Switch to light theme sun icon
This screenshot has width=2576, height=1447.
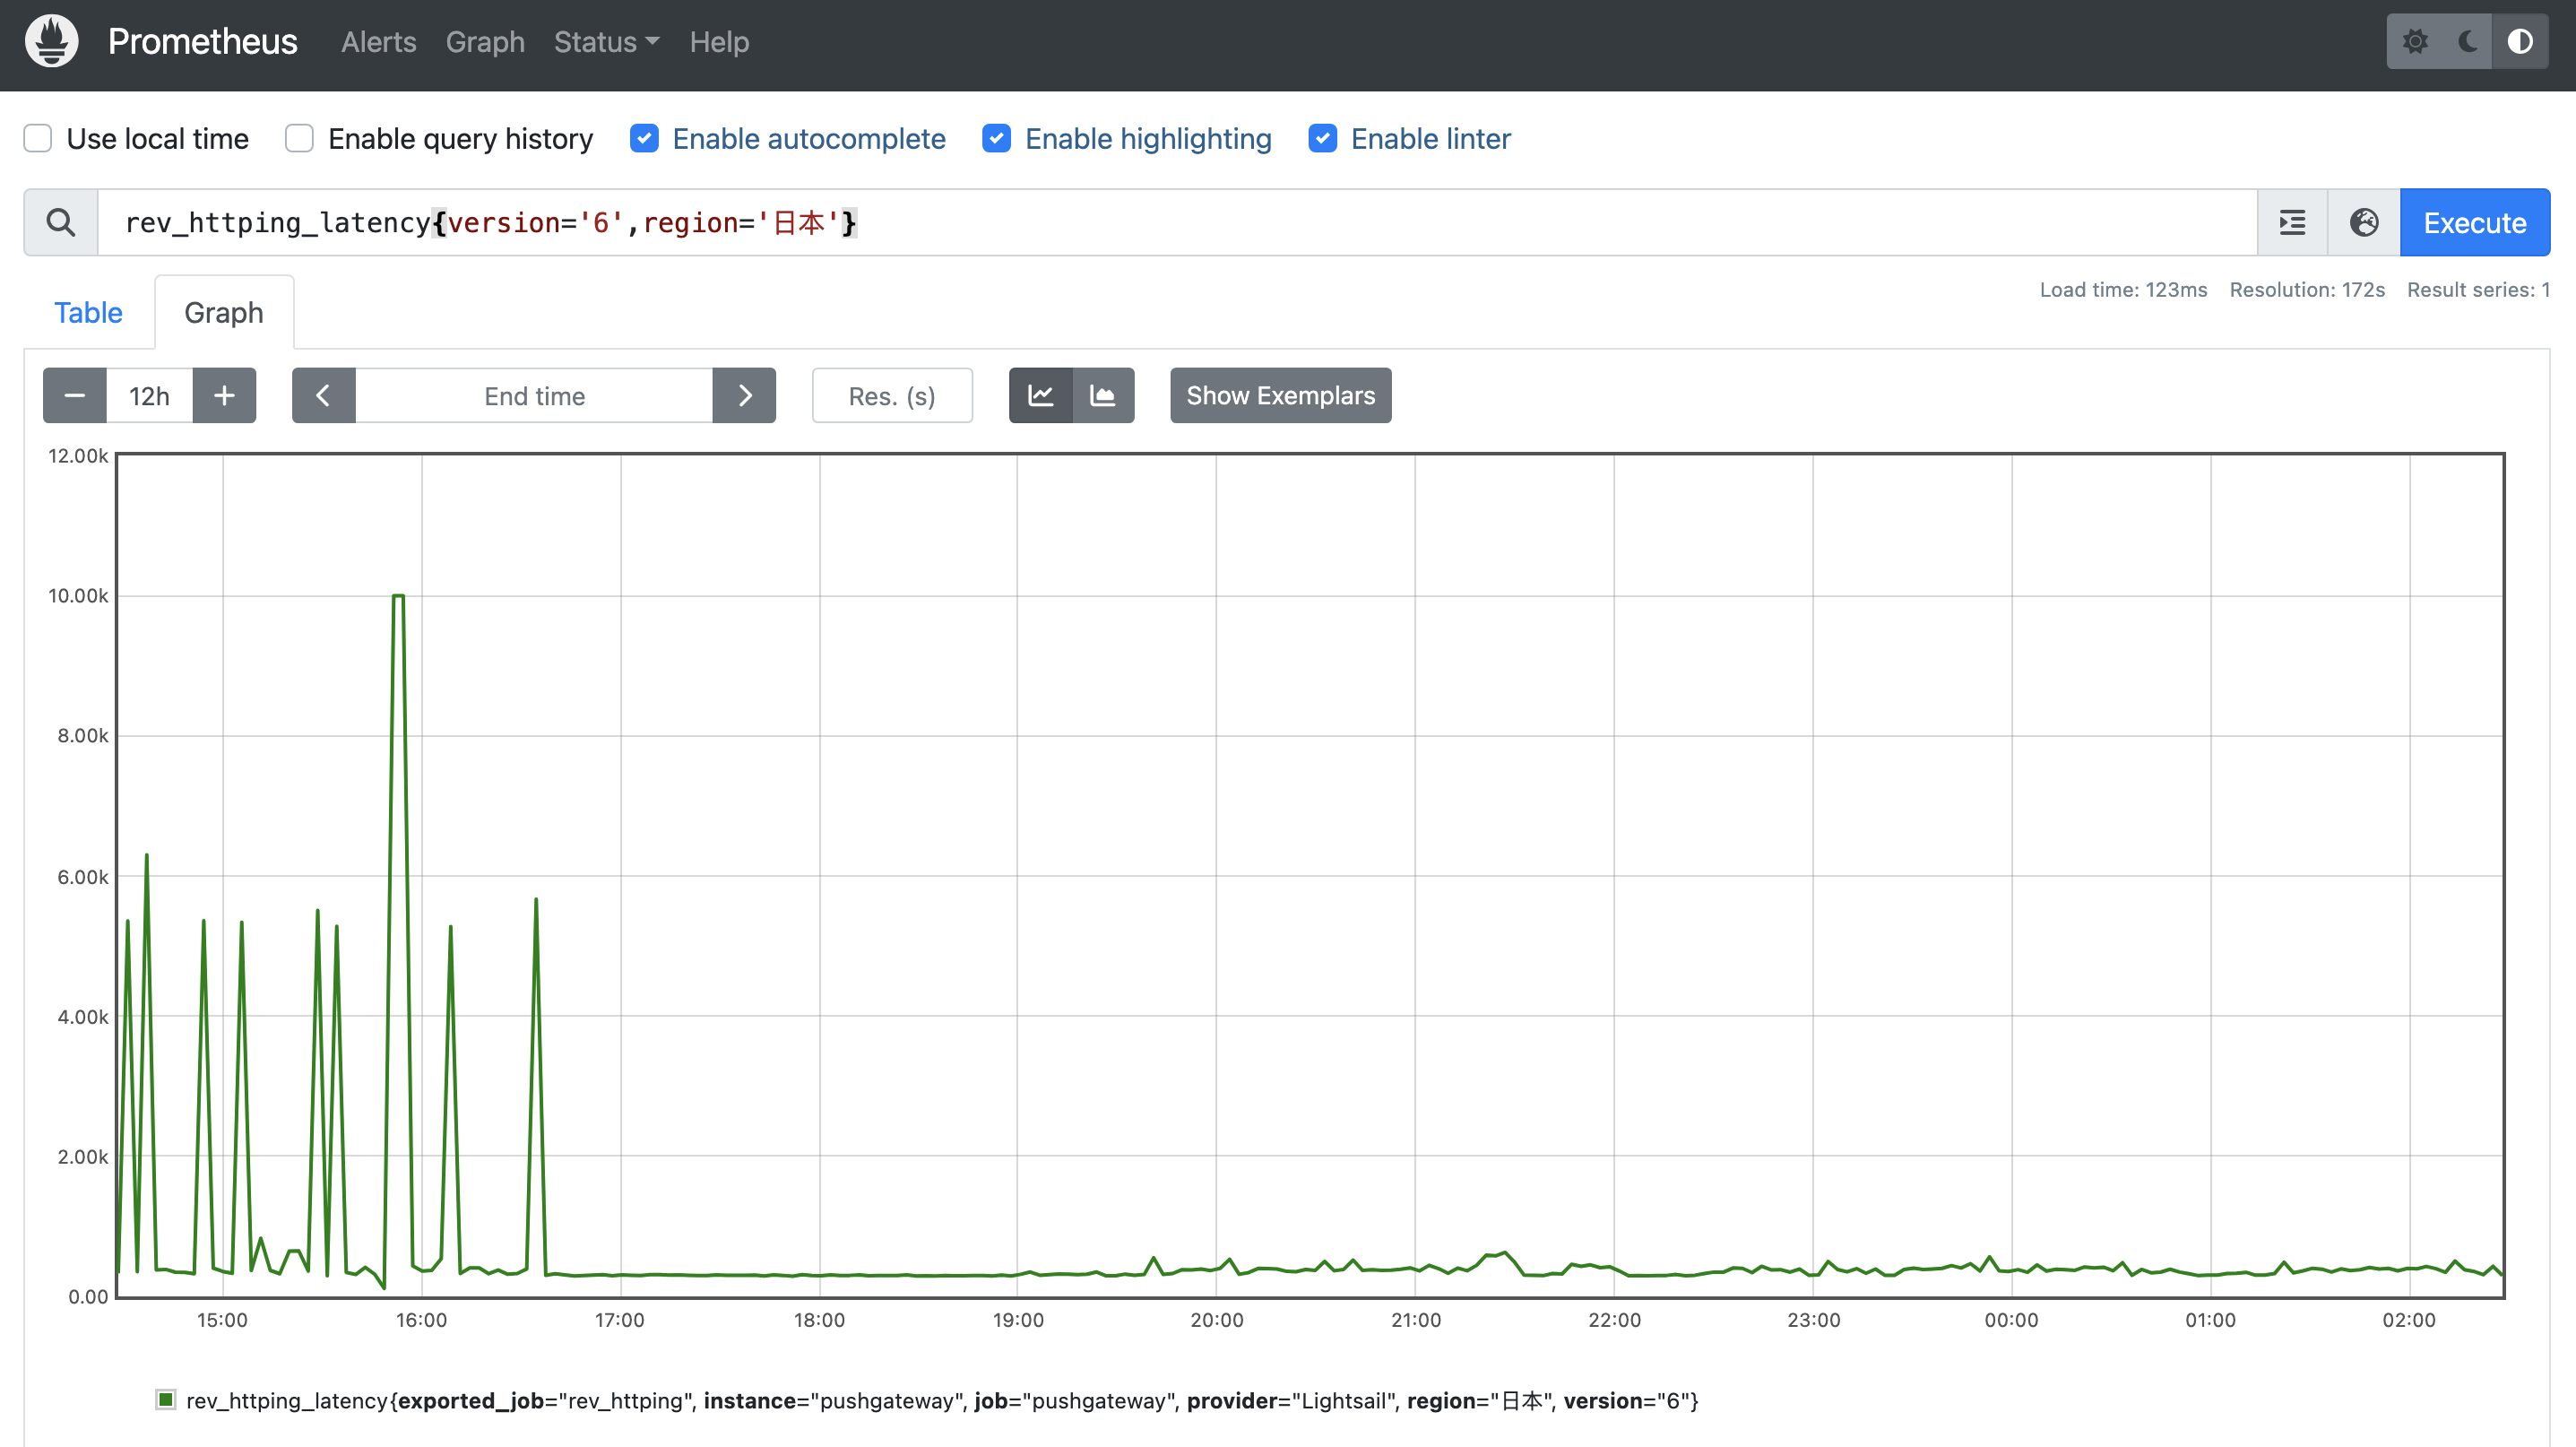tap(2415, 41)
